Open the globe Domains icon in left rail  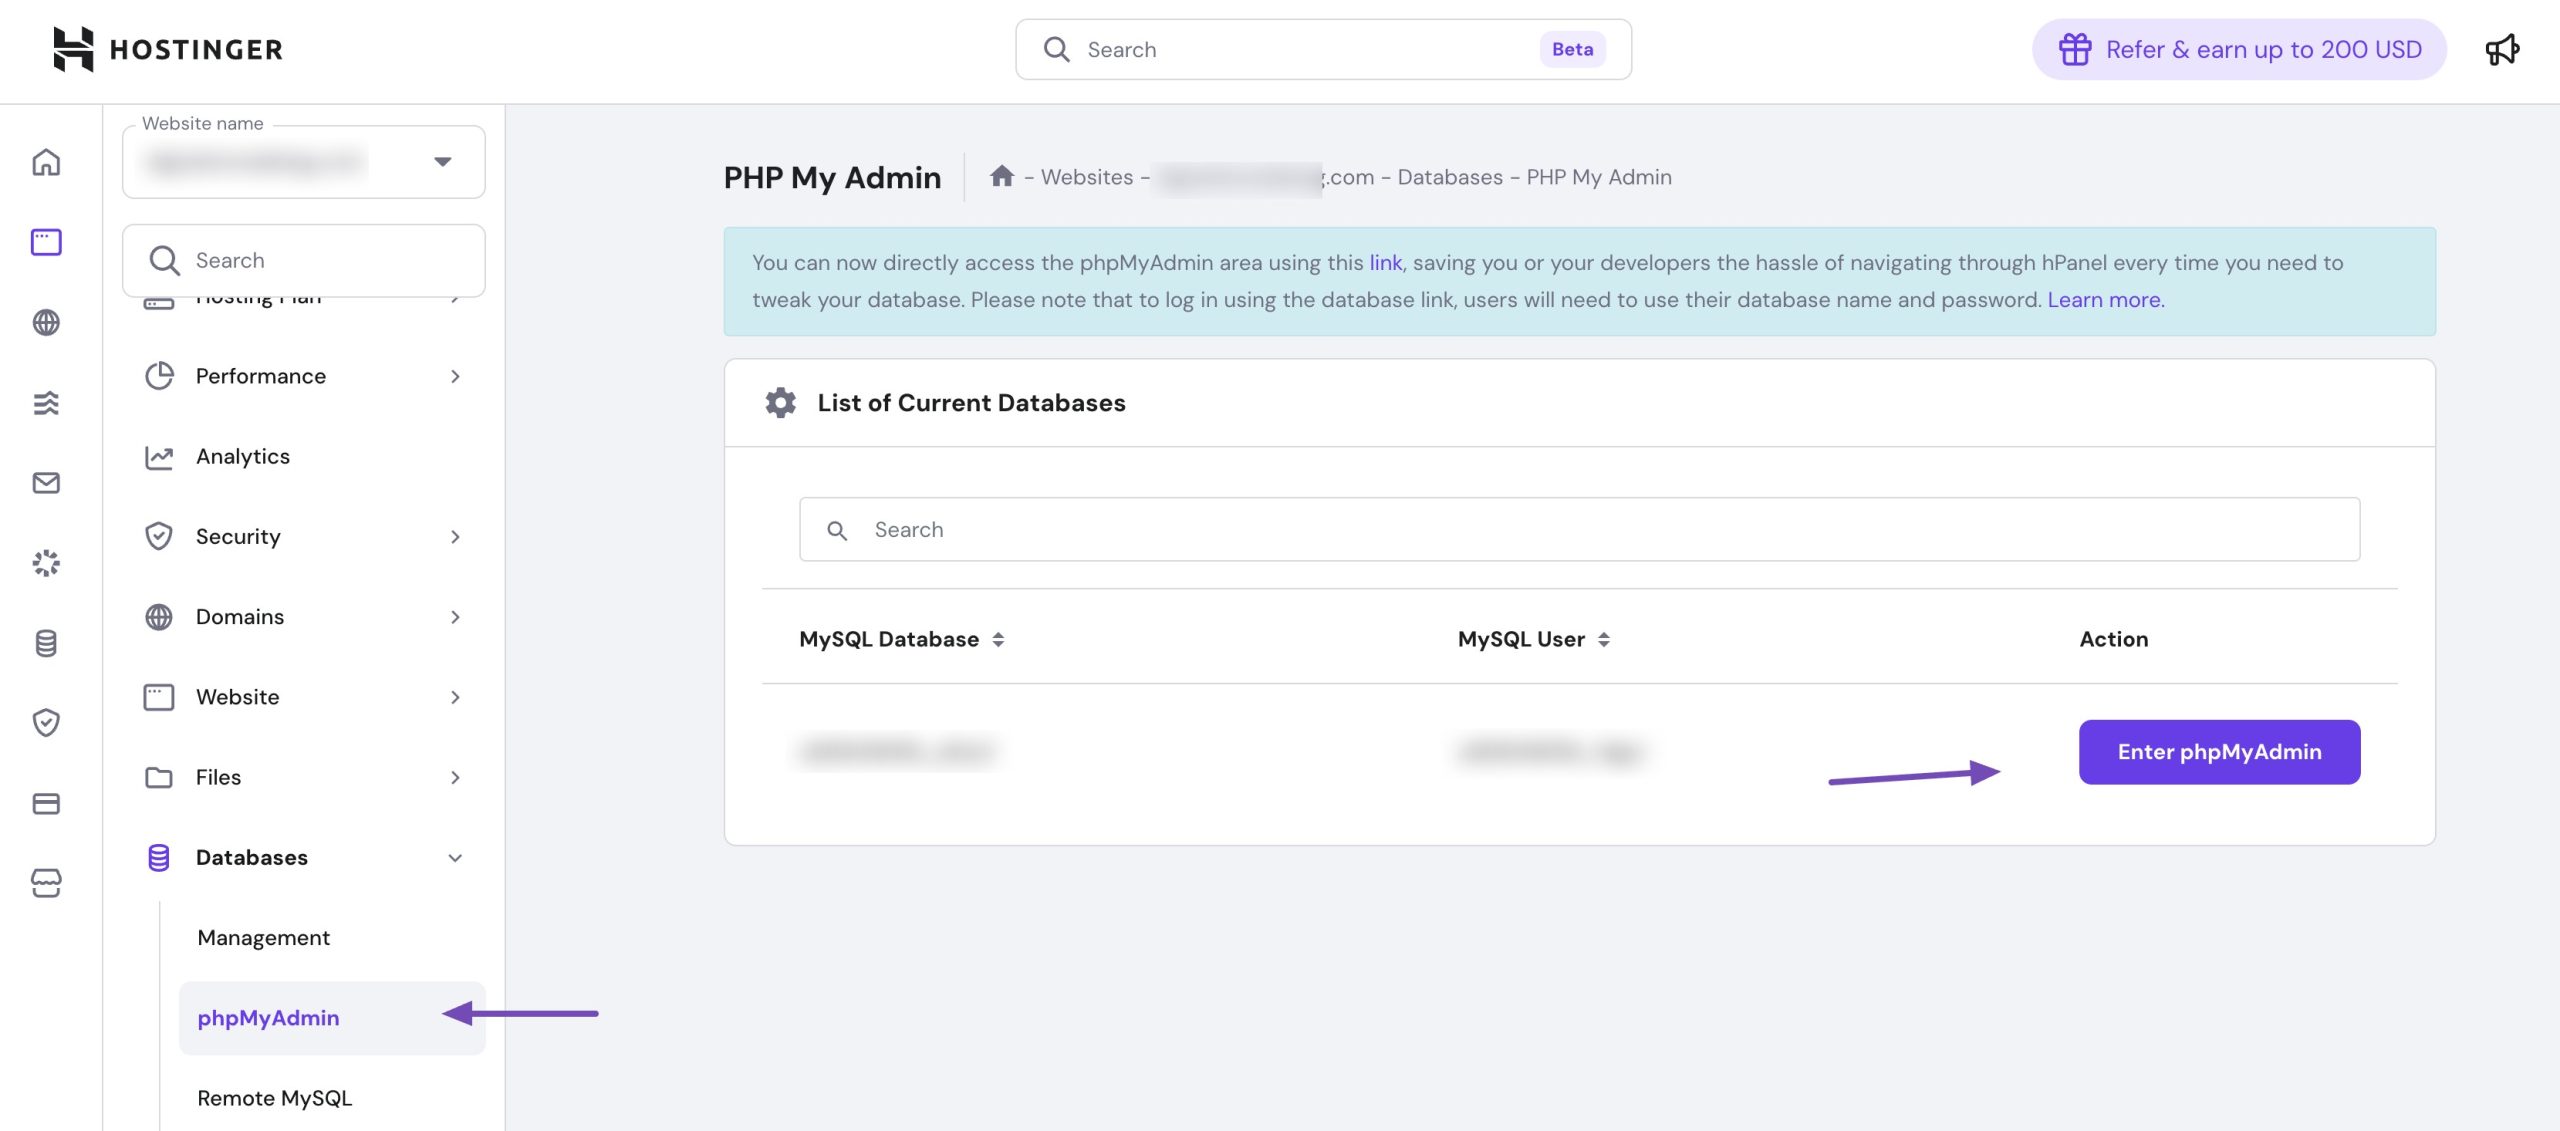[46, 322]
